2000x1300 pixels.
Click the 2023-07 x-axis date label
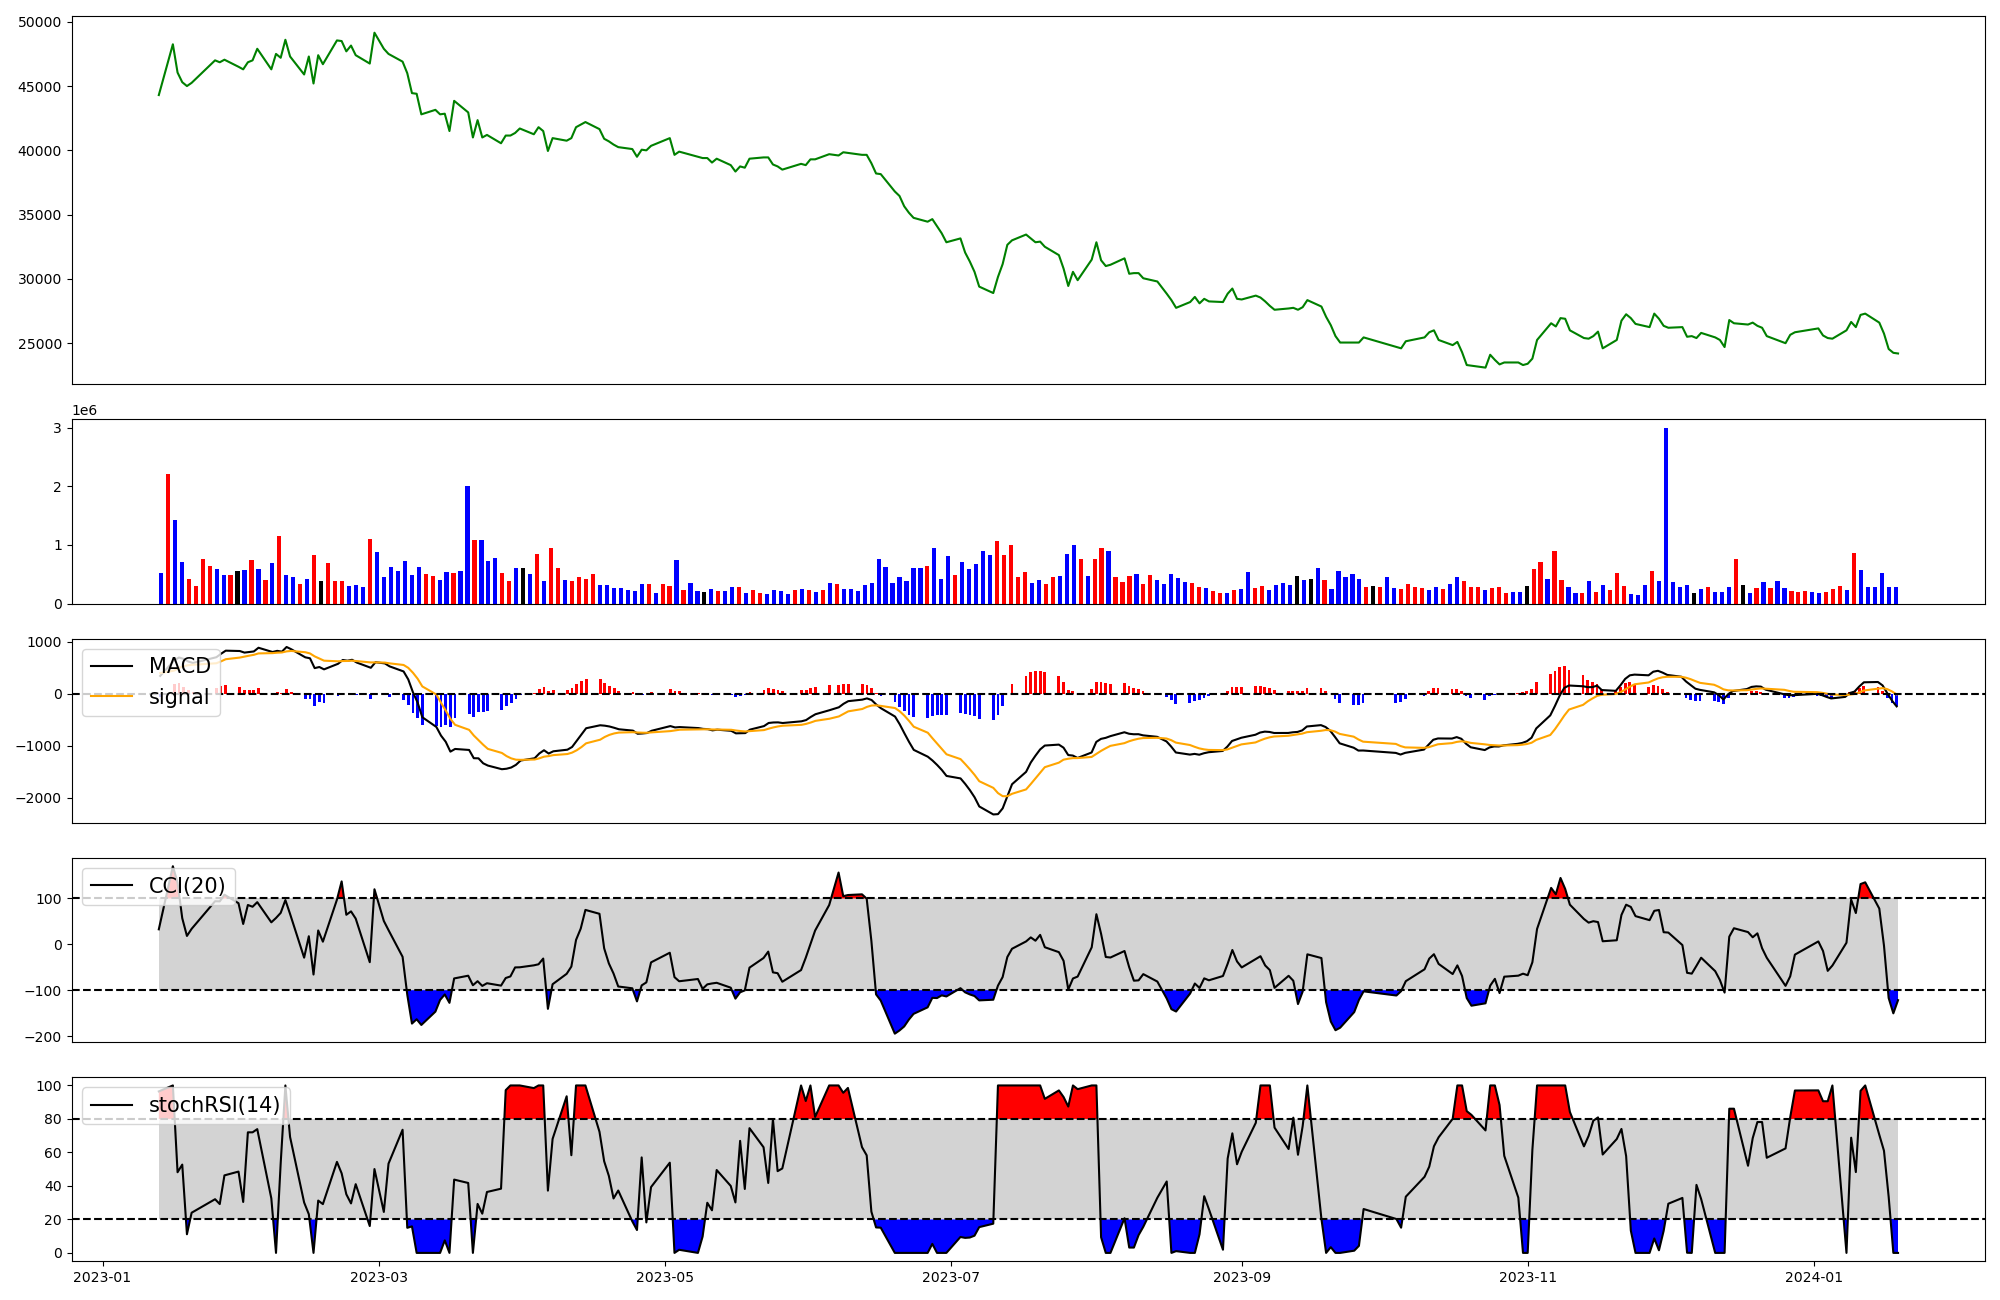[951, 1277]
